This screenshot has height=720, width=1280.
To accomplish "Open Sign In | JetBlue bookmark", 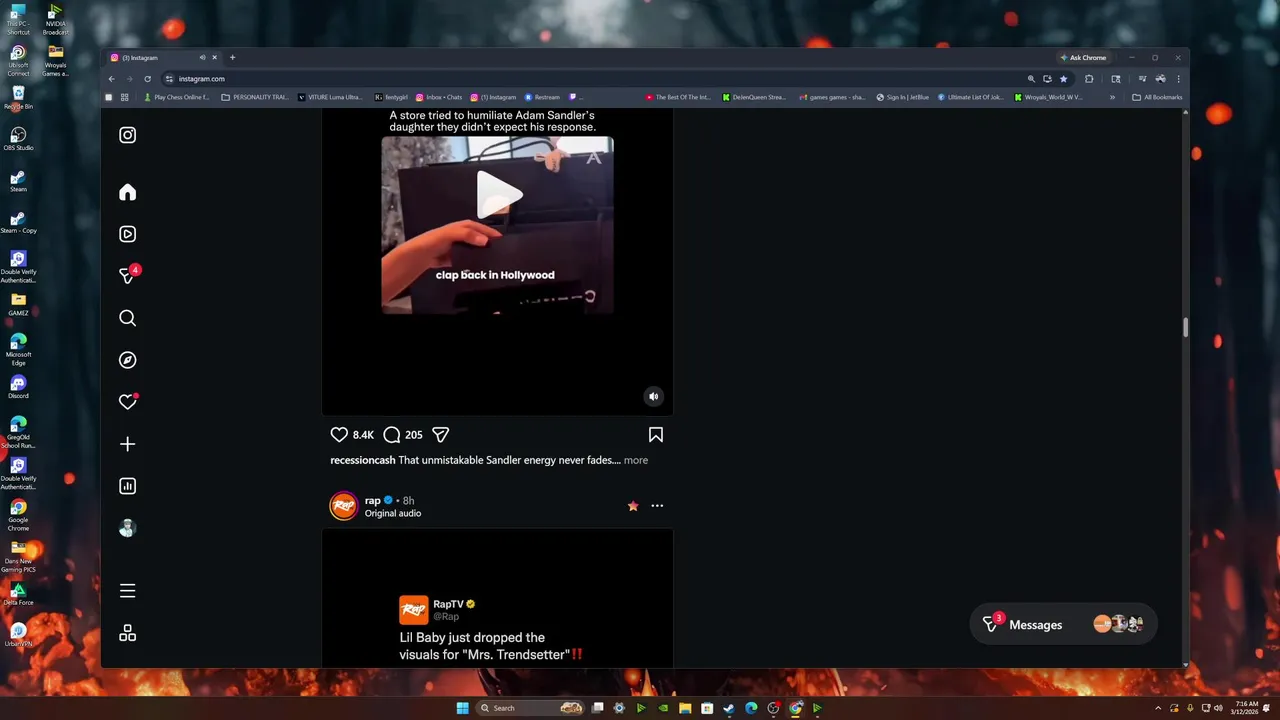I will (x=902, y=97).
